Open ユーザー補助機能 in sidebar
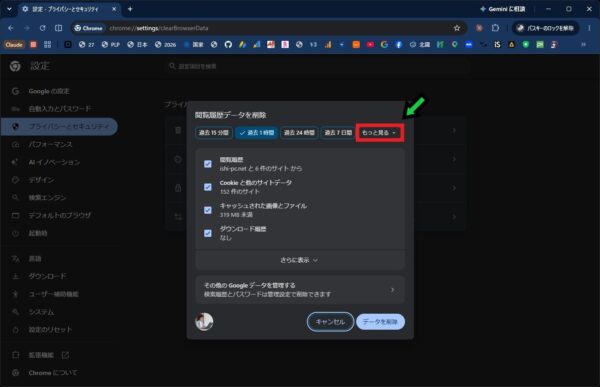Image resolution: width=600 pixels, height=387 pixels. click(59, 294)
